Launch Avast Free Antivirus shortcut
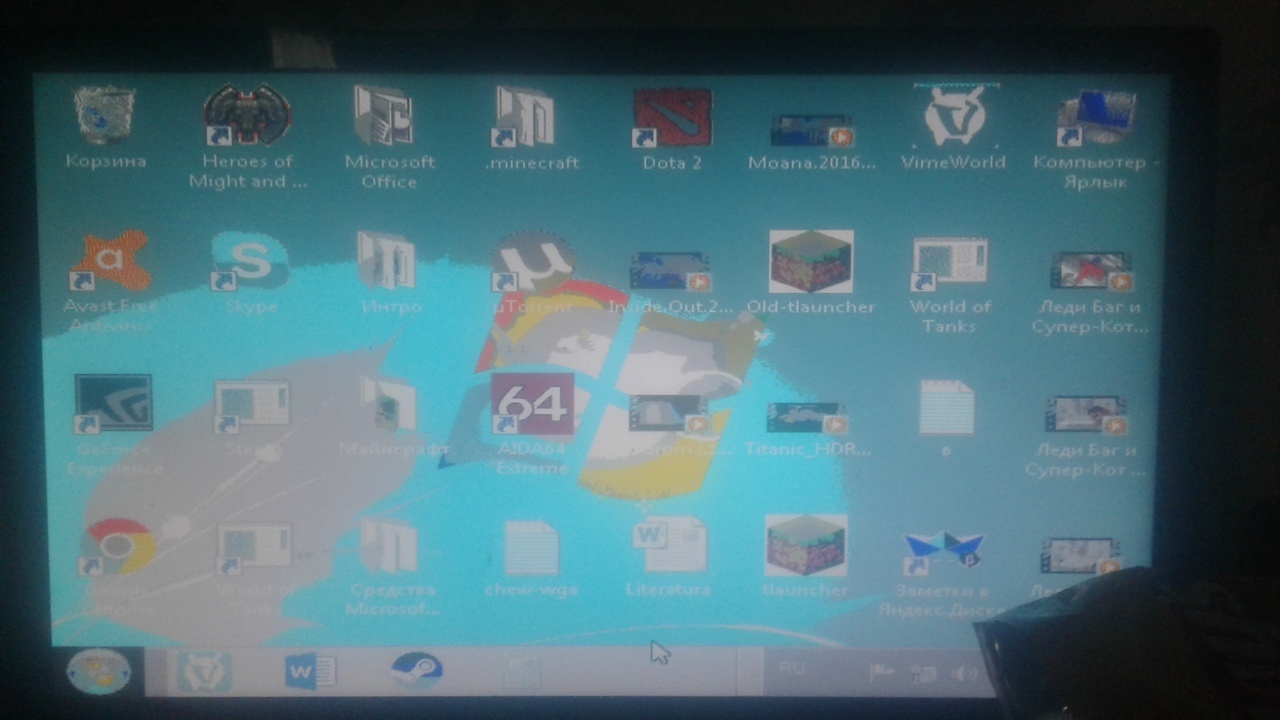This screenshot has height=720, width=1280. (110, 262)
